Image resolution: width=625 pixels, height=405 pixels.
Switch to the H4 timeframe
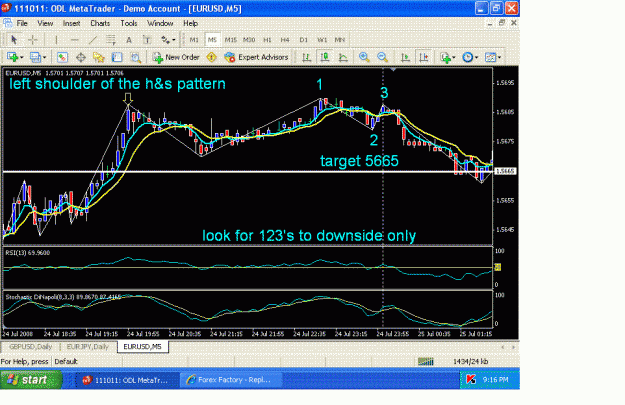(285, 39)
